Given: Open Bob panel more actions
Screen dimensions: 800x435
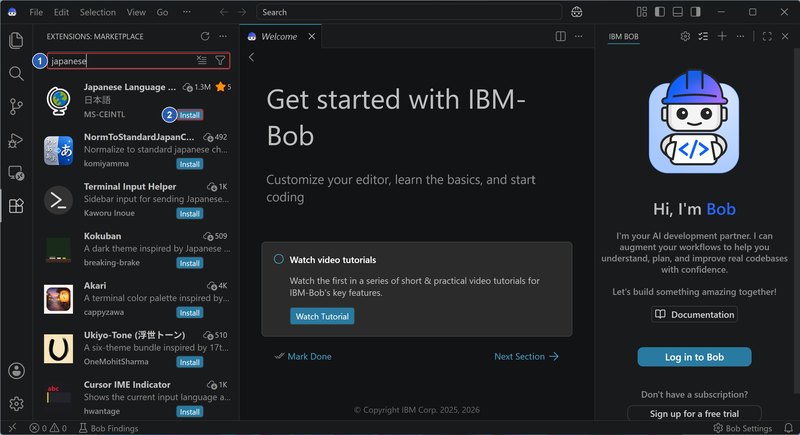Looking at the screenshot, I should tap(740, 36).
